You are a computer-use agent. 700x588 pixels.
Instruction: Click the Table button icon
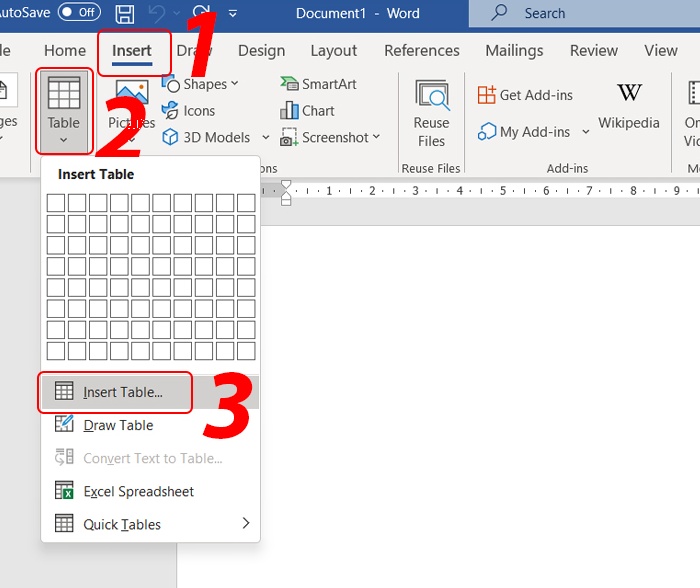64,93
